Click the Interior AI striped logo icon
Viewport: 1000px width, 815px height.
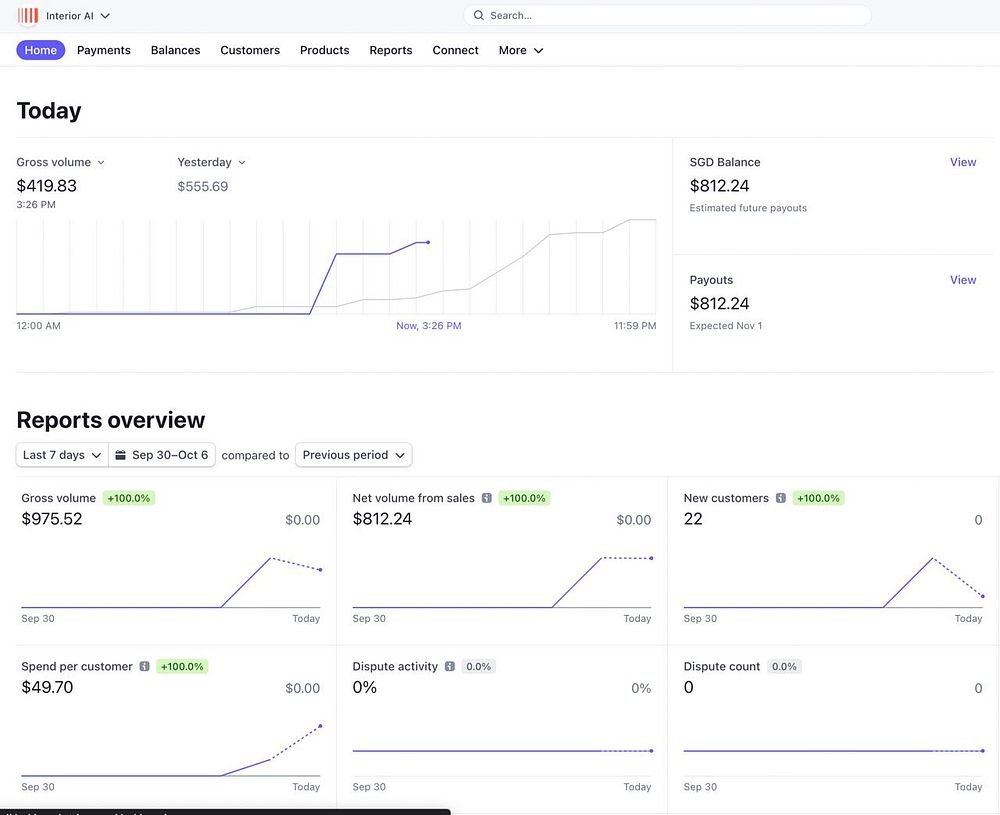click(x=28, y=15)
